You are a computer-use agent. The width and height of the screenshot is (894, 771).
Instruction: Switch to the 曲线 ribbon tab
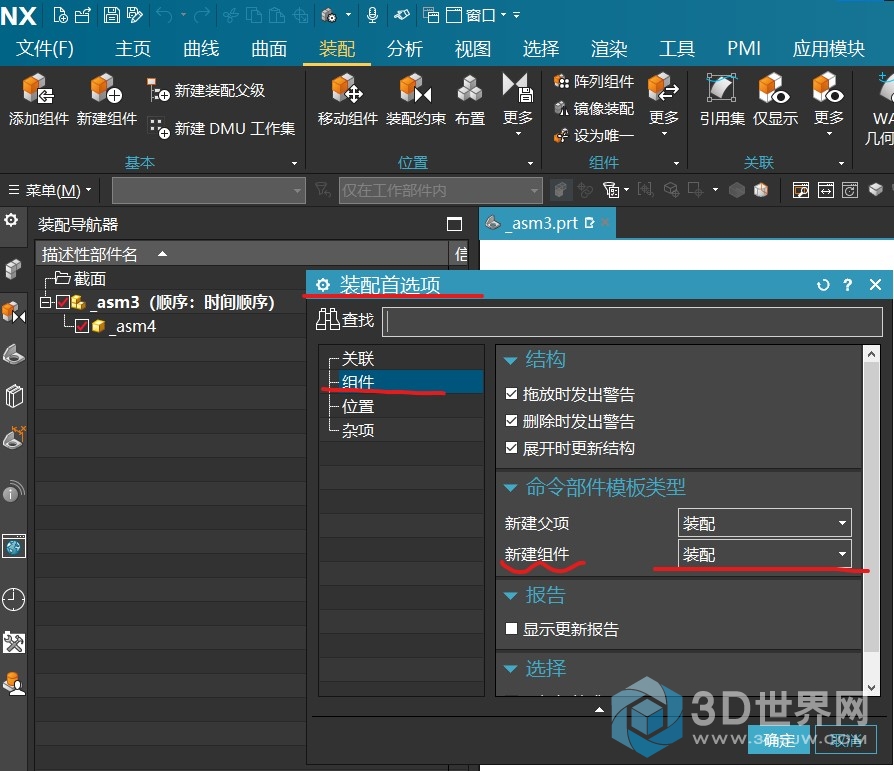click(x=201, y=48)
